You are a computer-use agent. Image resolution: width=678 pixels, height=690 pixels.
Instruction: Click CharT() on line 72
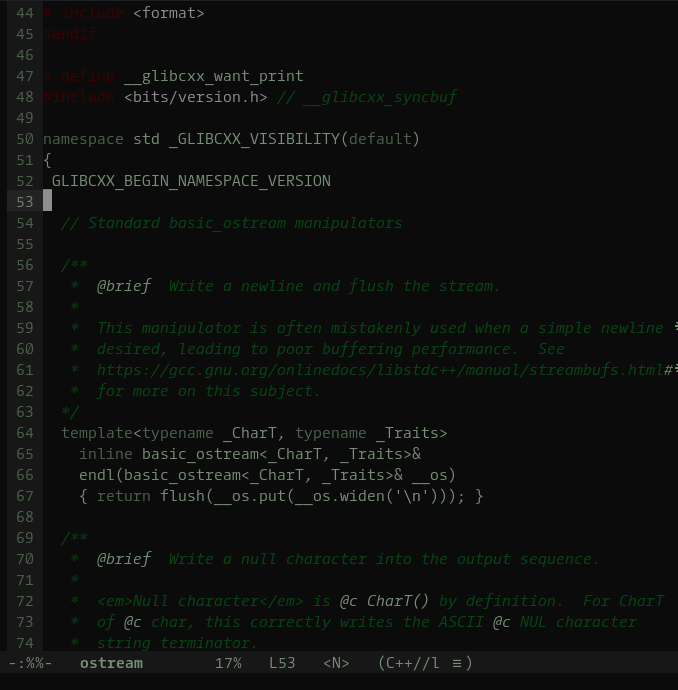[x=398, y=601]
